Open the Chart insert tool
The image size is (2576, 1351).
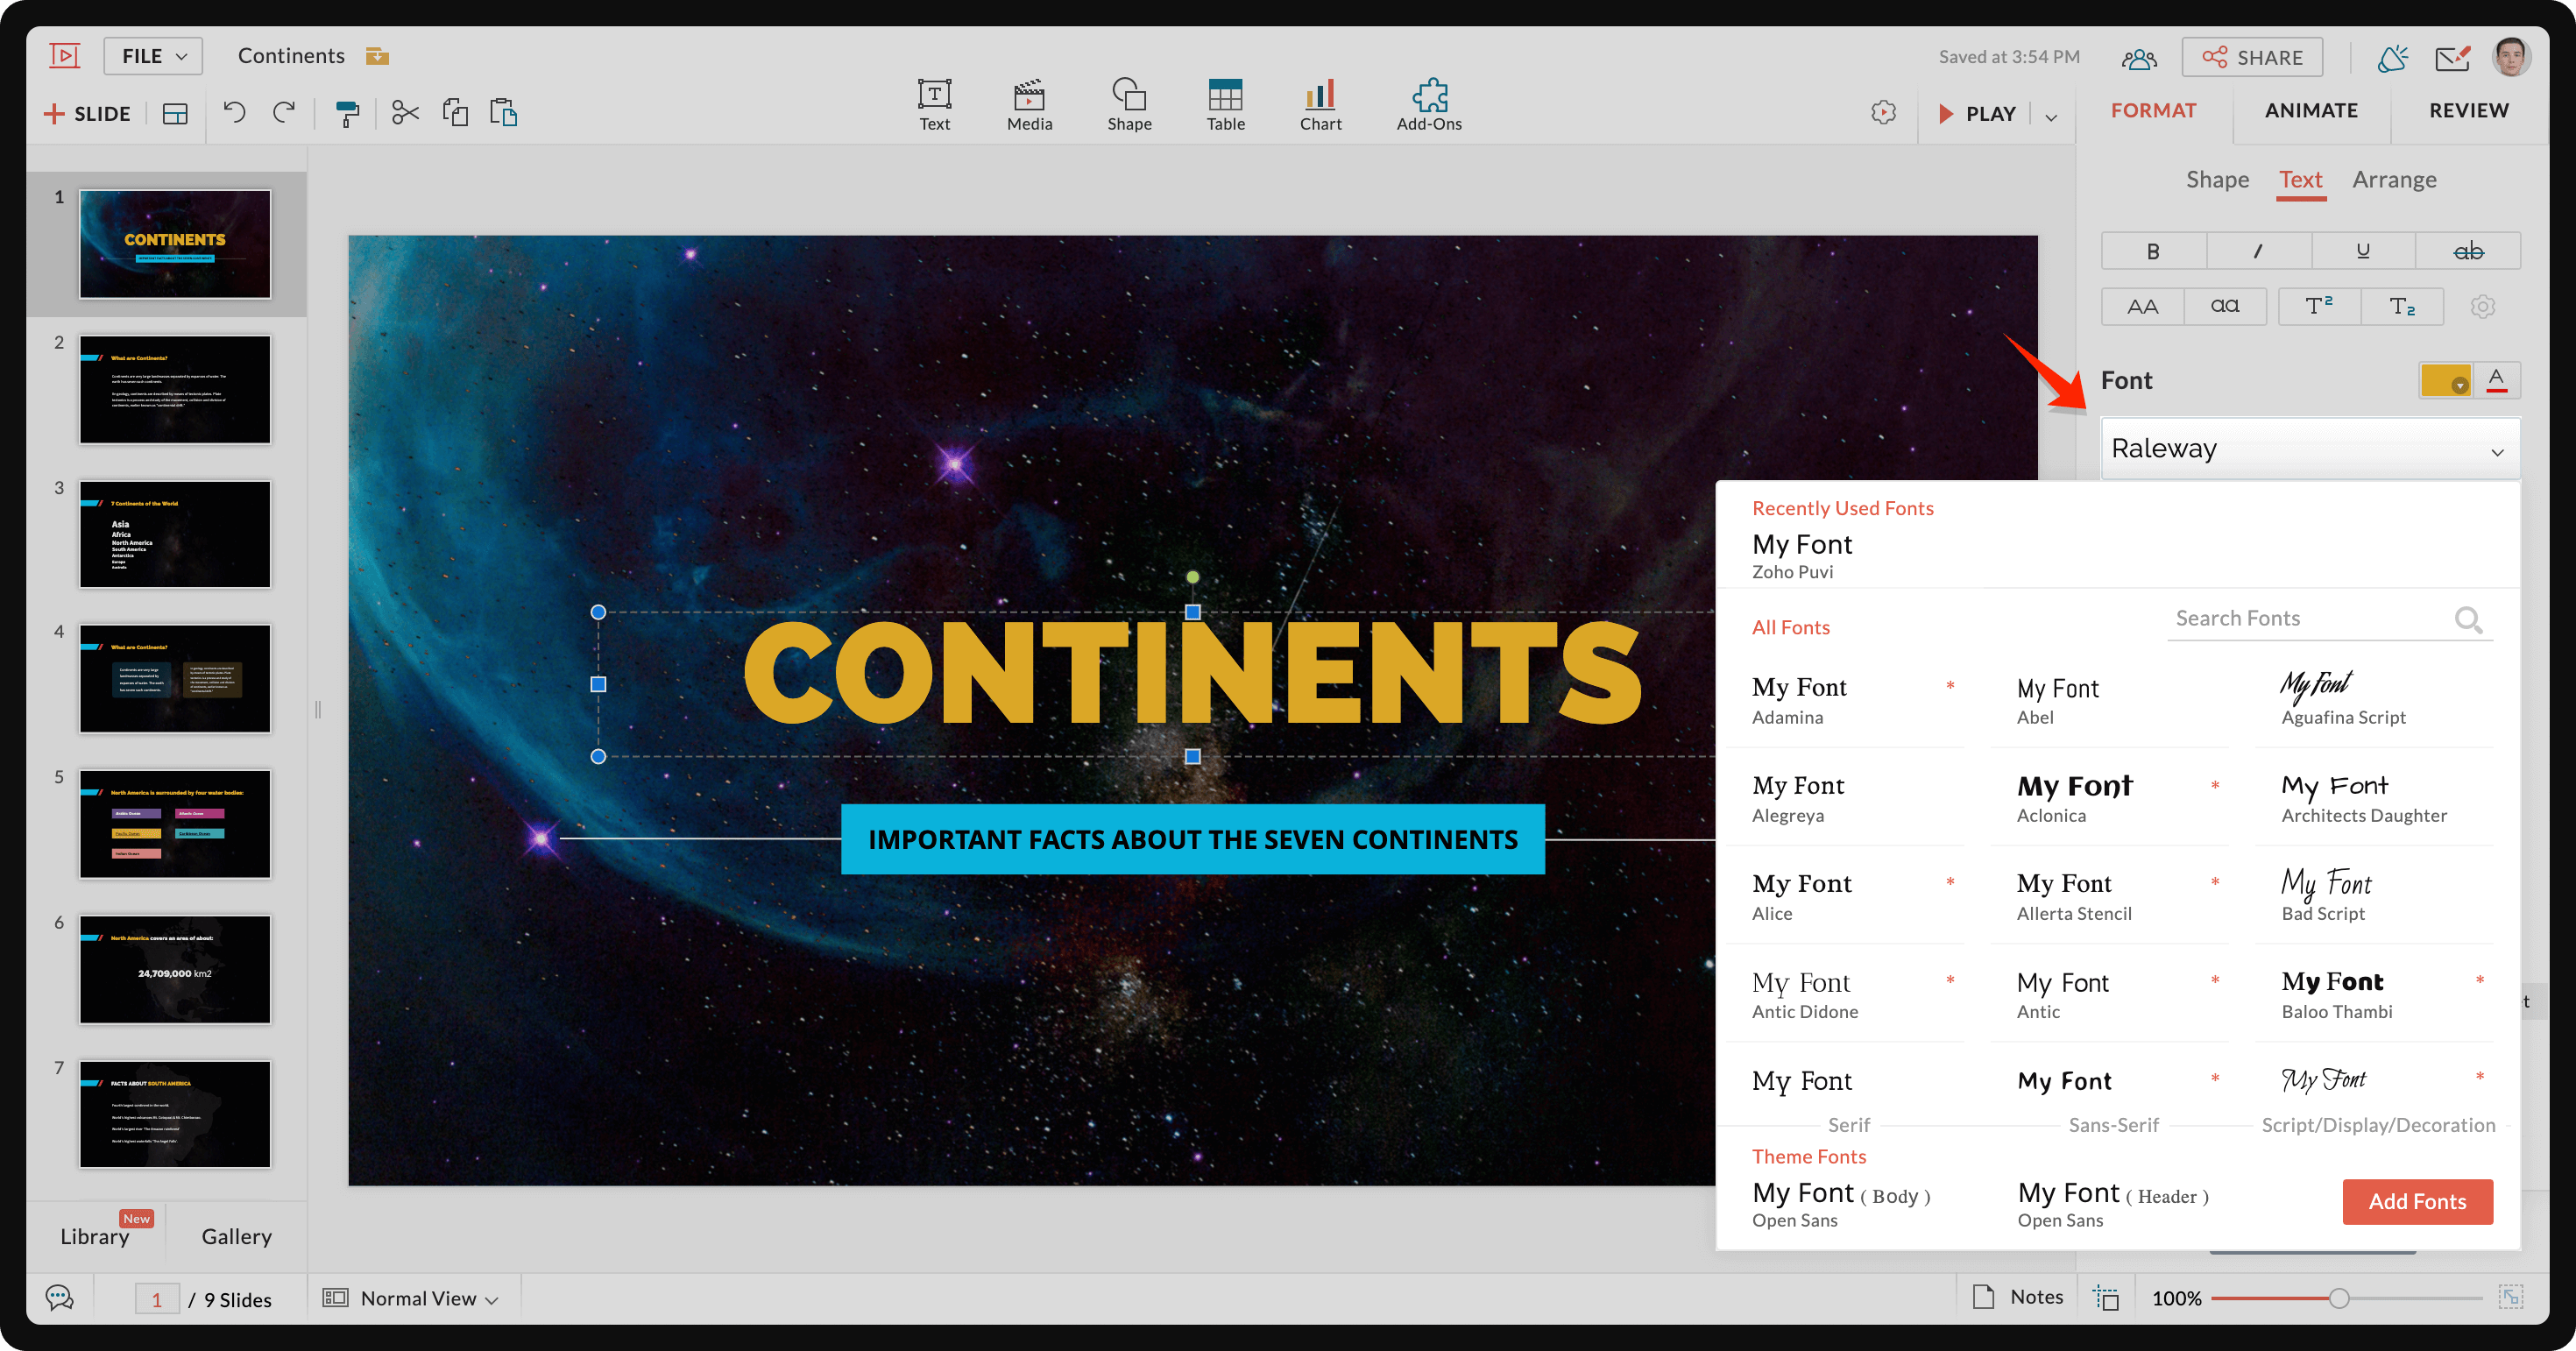pyautogui.click(x=1320, y=104)
